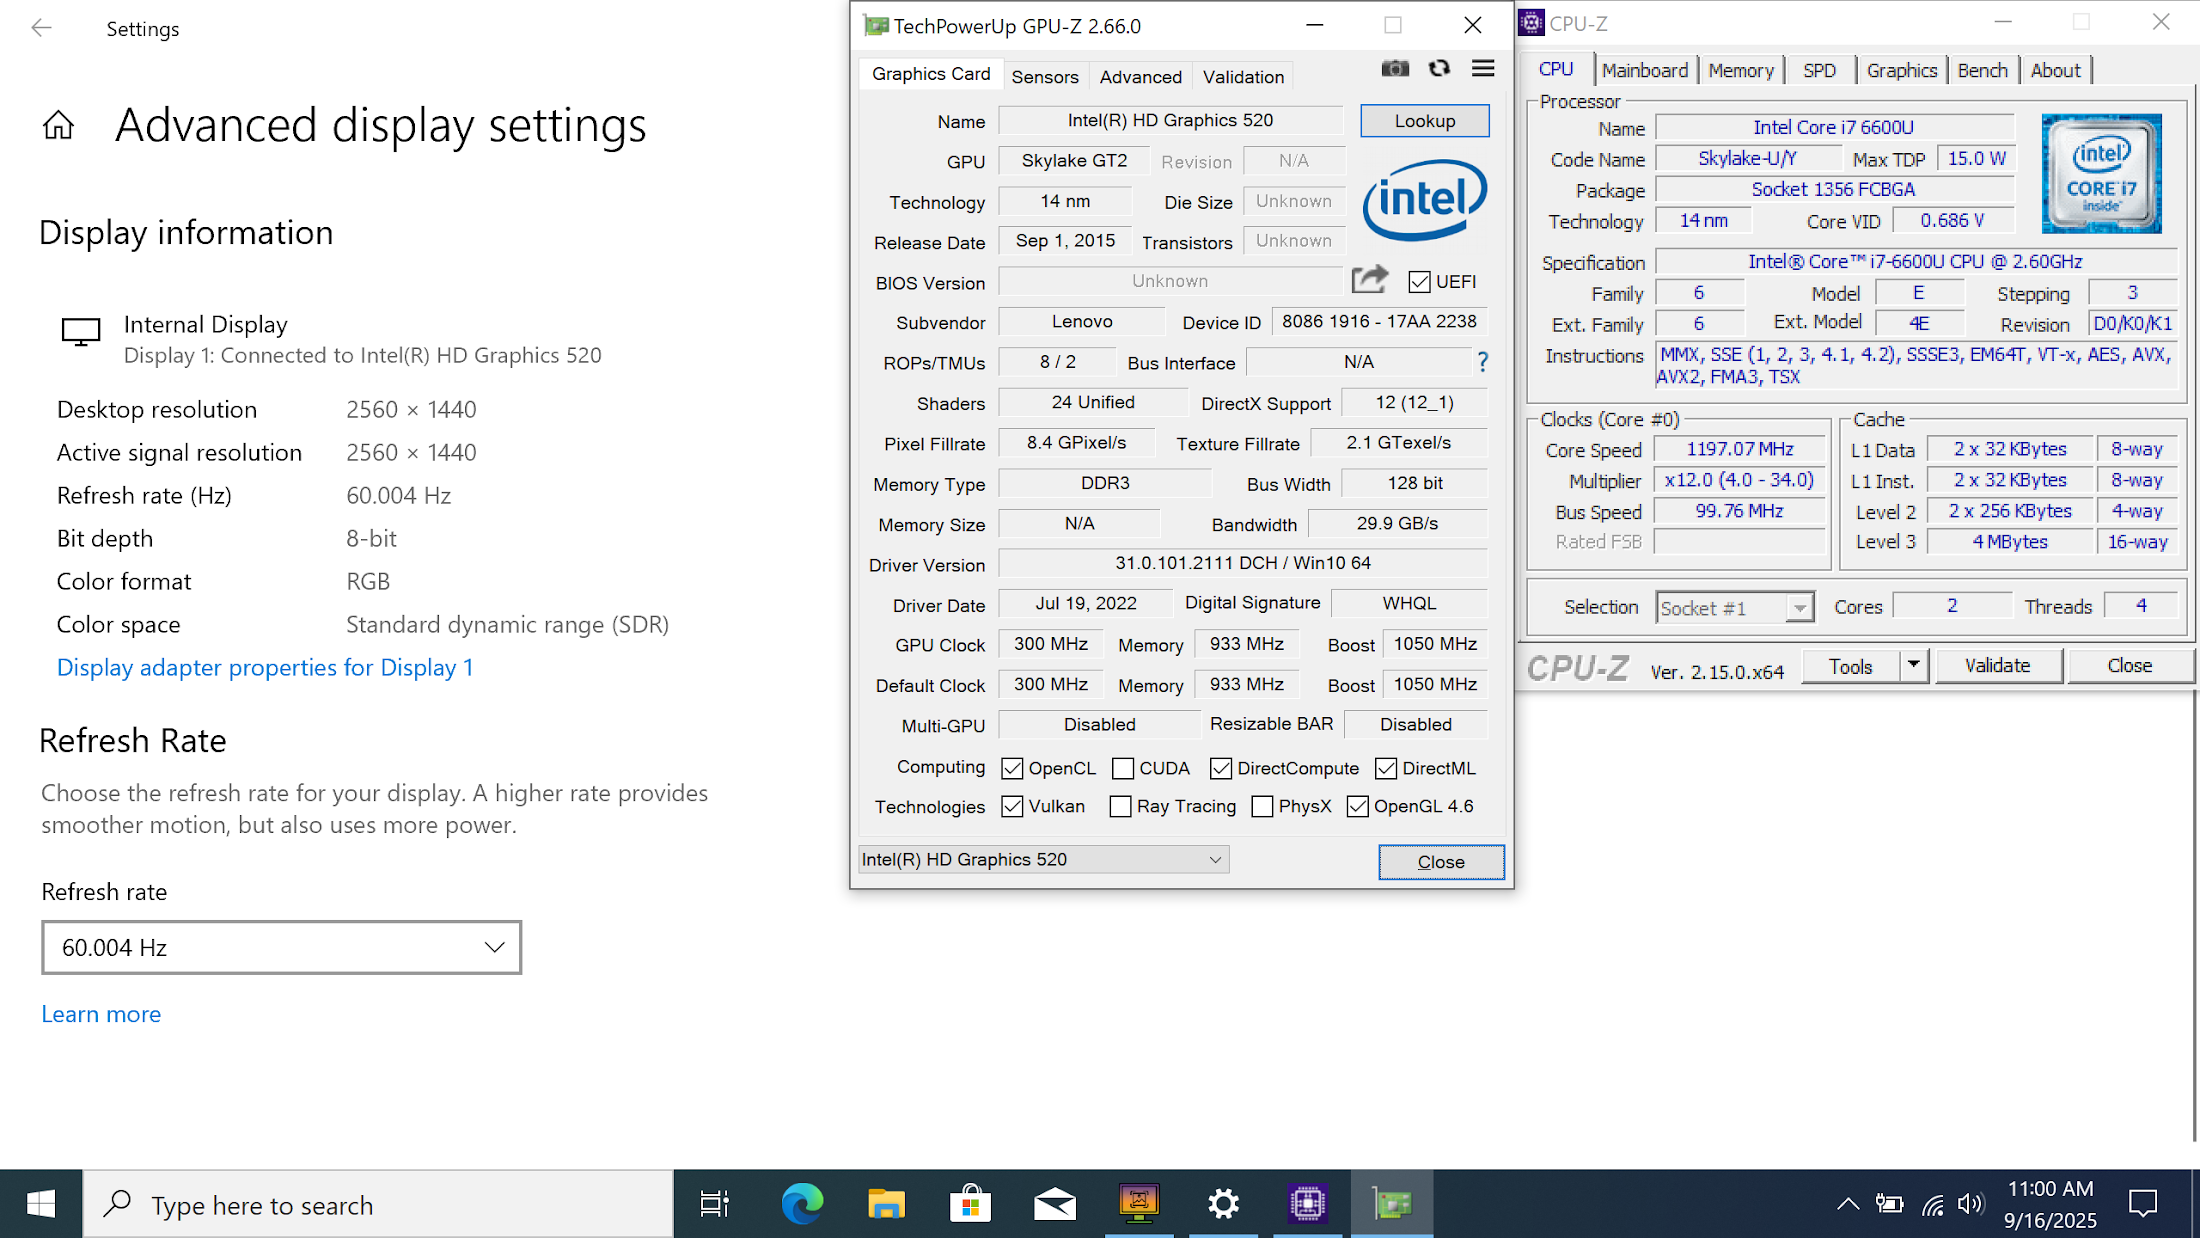The height and width of the screenshot is (1238, 2200).
Task: Toggle the OpenGL 4.6 checkbox
Action: point(1357,806)
